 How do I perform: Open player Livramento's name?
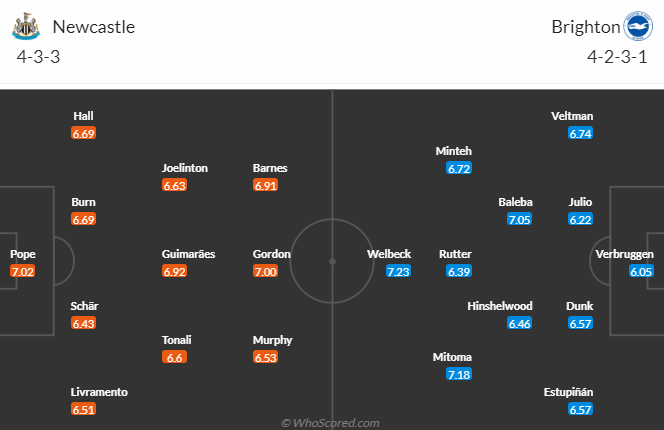pyautogui.click(x=99, y=392)
